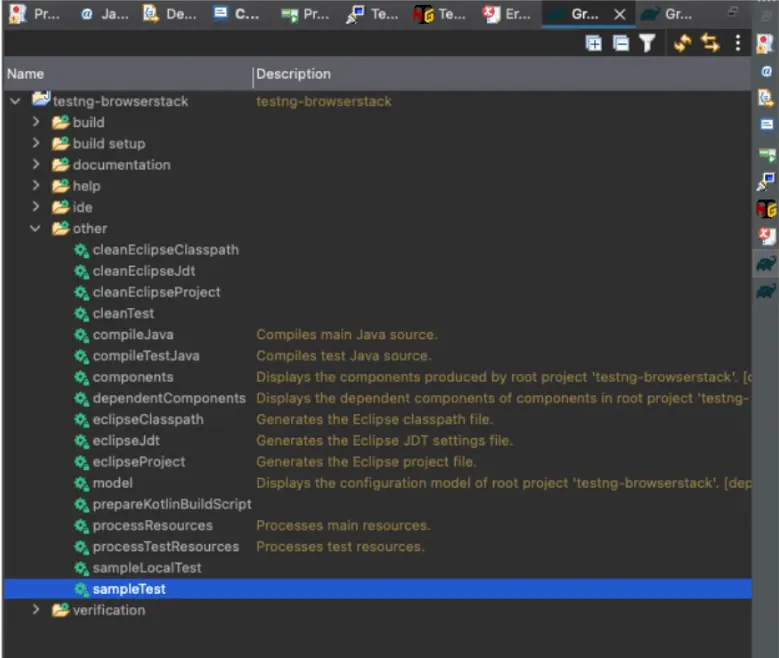Close the active Gradle Tasks tab
This screenshot has width=779, height=658.
[620, 14]
